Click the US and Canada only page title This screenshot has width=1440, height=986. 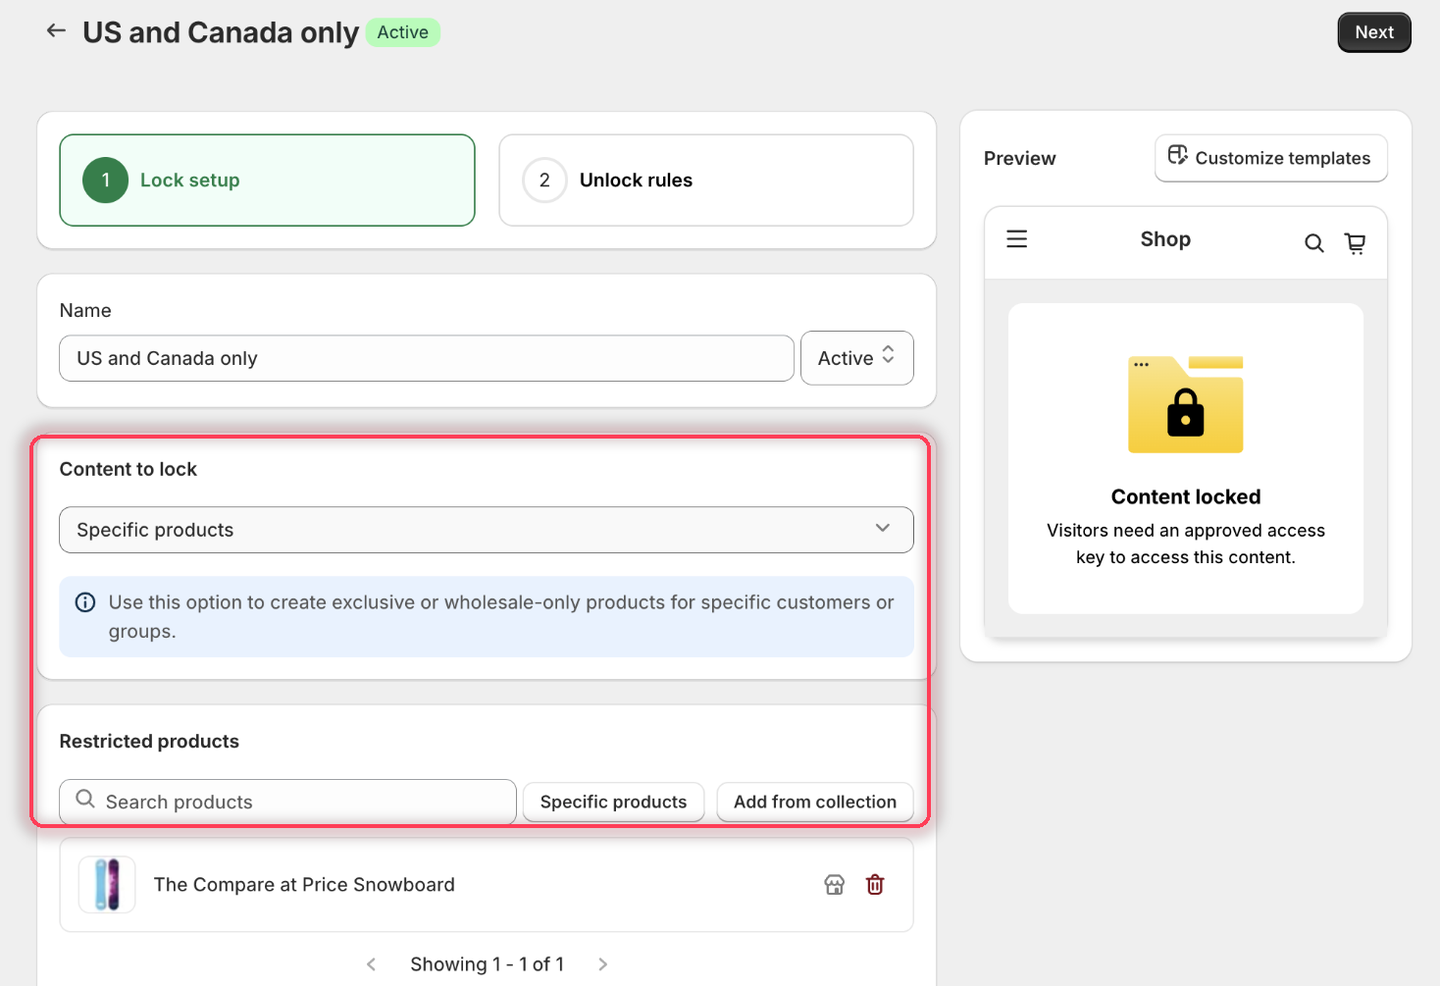point(221,32)
